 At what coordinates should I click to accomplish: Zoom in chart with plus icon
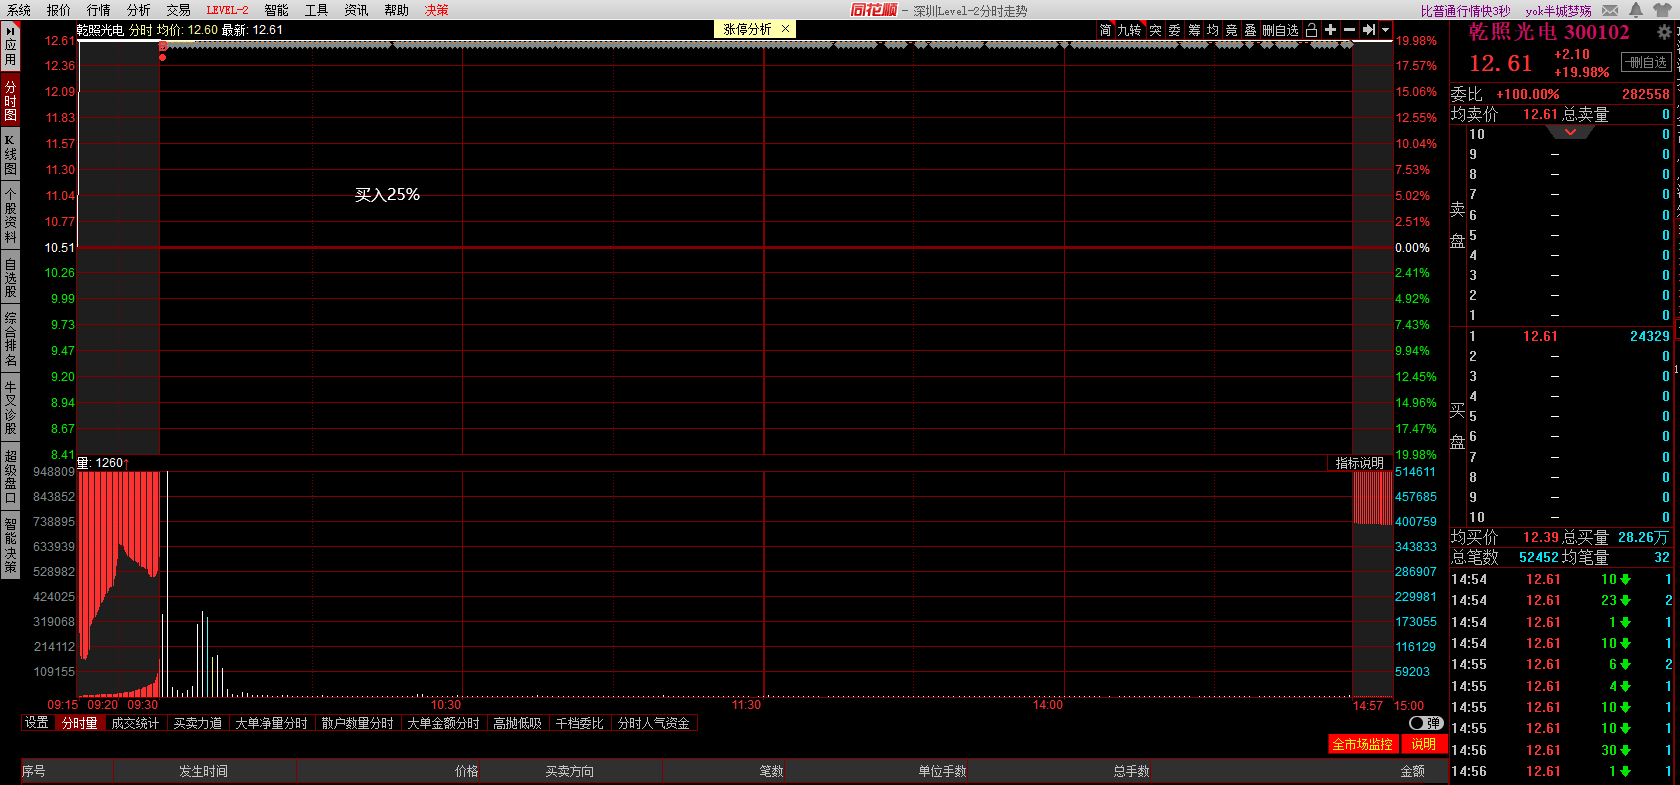click(1330, 30)
